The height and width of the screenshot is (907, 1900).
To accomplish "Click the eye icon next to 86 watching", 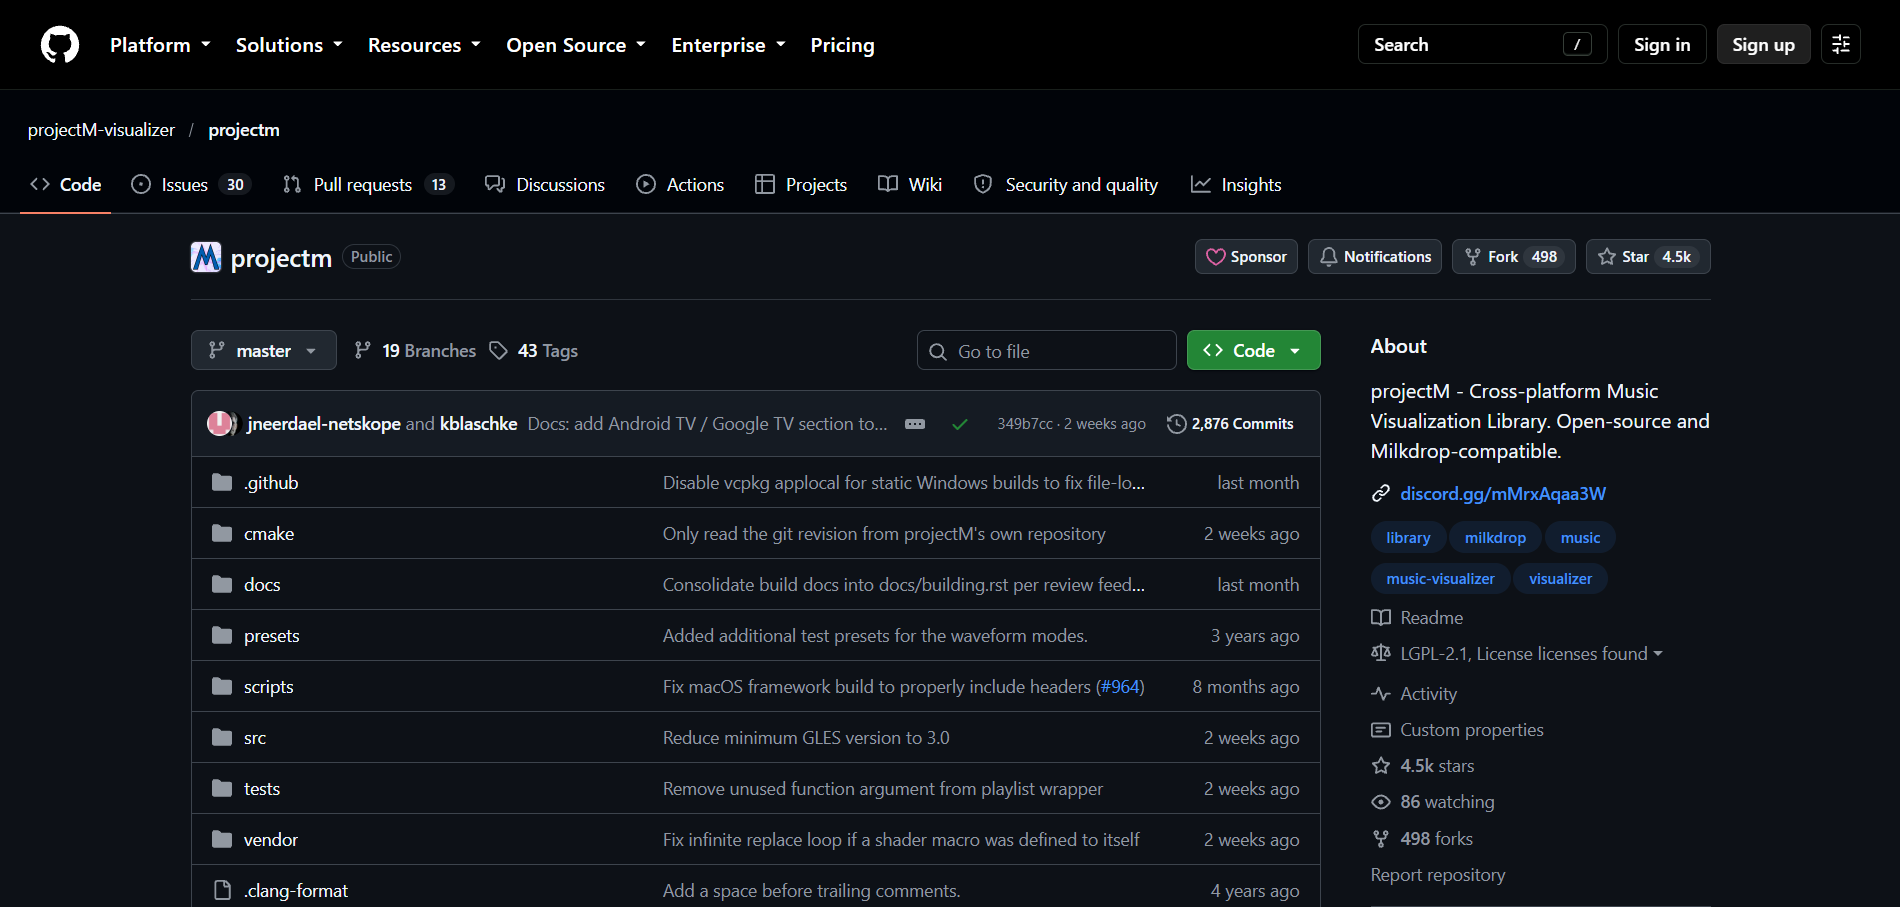I will tap(1381, 802).
